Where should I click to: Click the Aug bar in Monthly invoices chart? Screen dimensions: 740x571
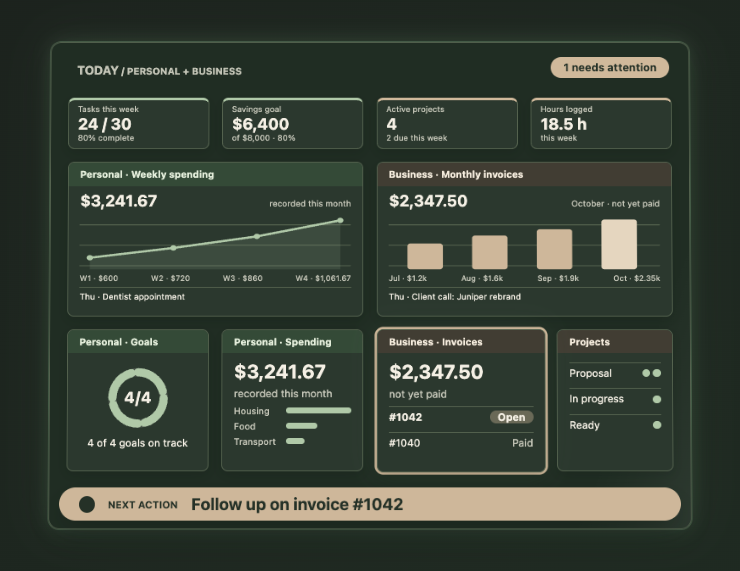point(490,252)
